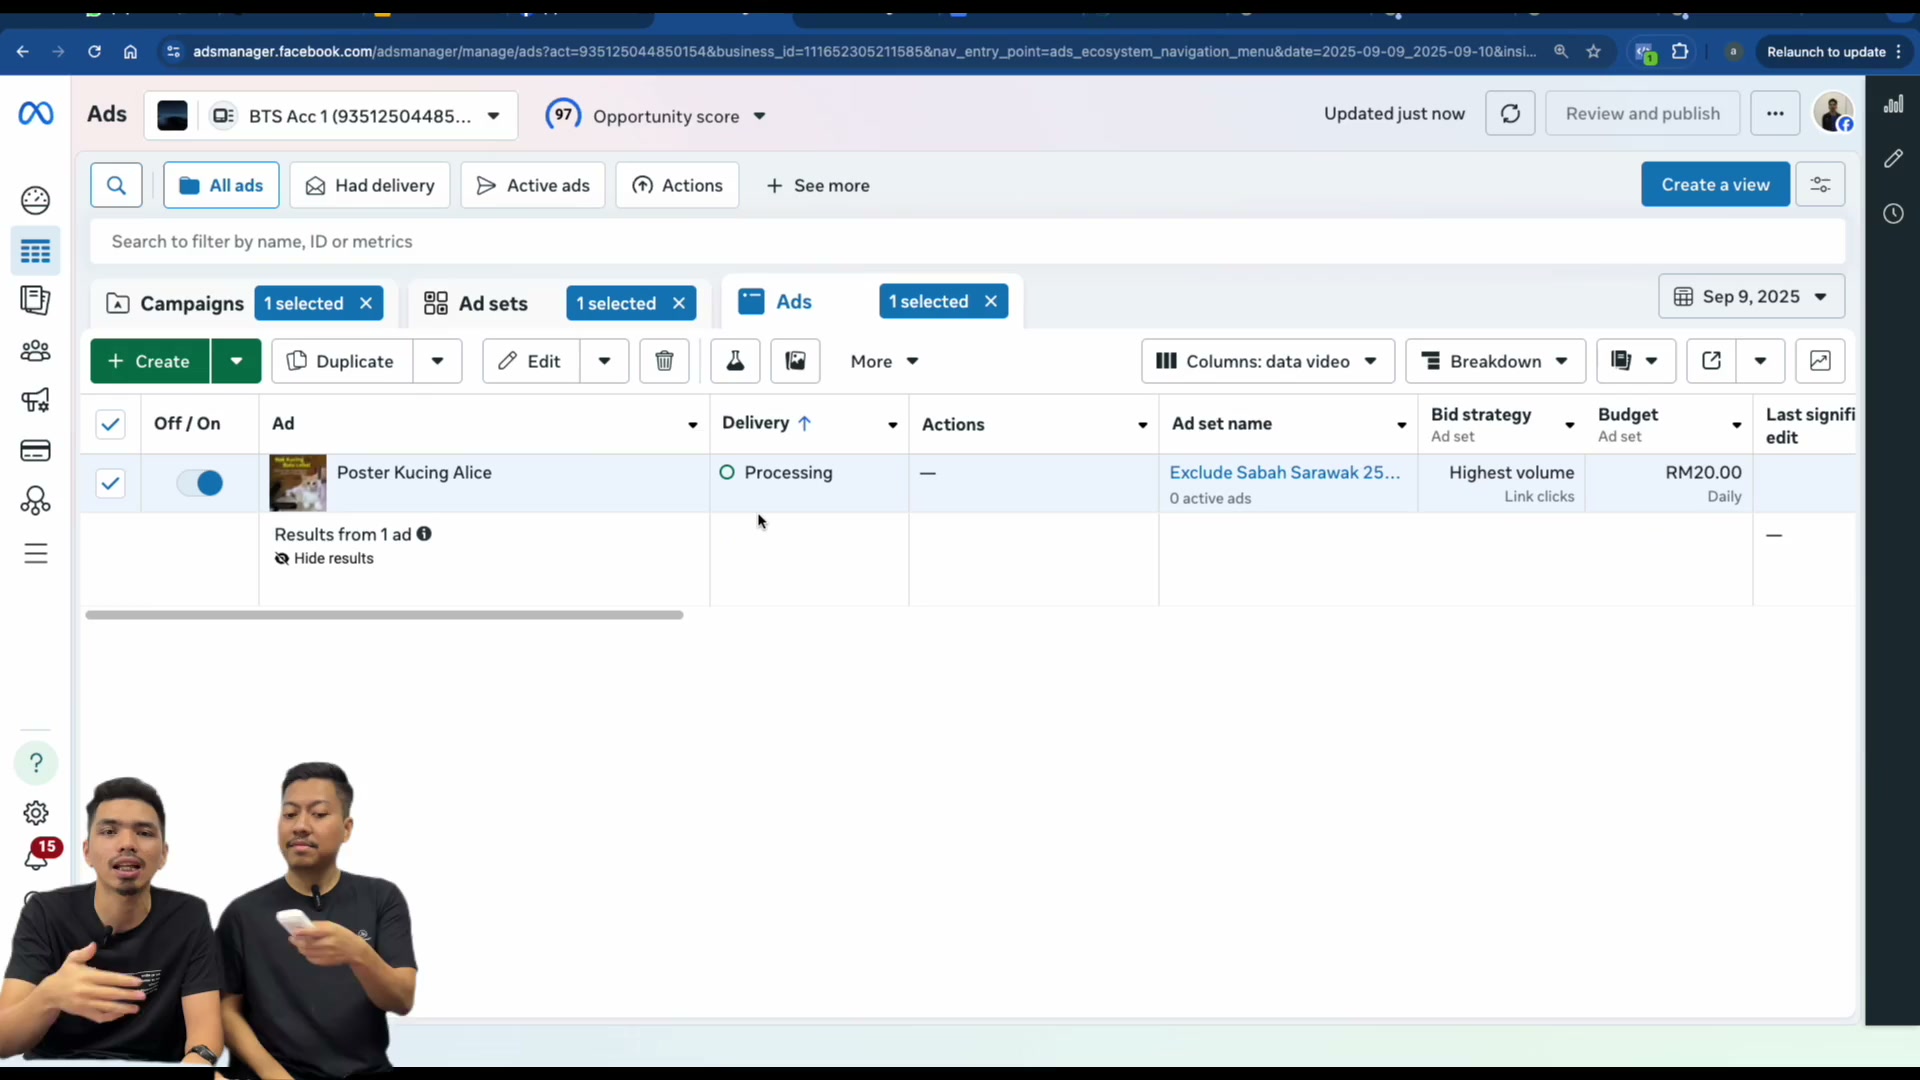Open the customize view sliders icon
Screen dimensions: 1920x1080
point(1820,185)
